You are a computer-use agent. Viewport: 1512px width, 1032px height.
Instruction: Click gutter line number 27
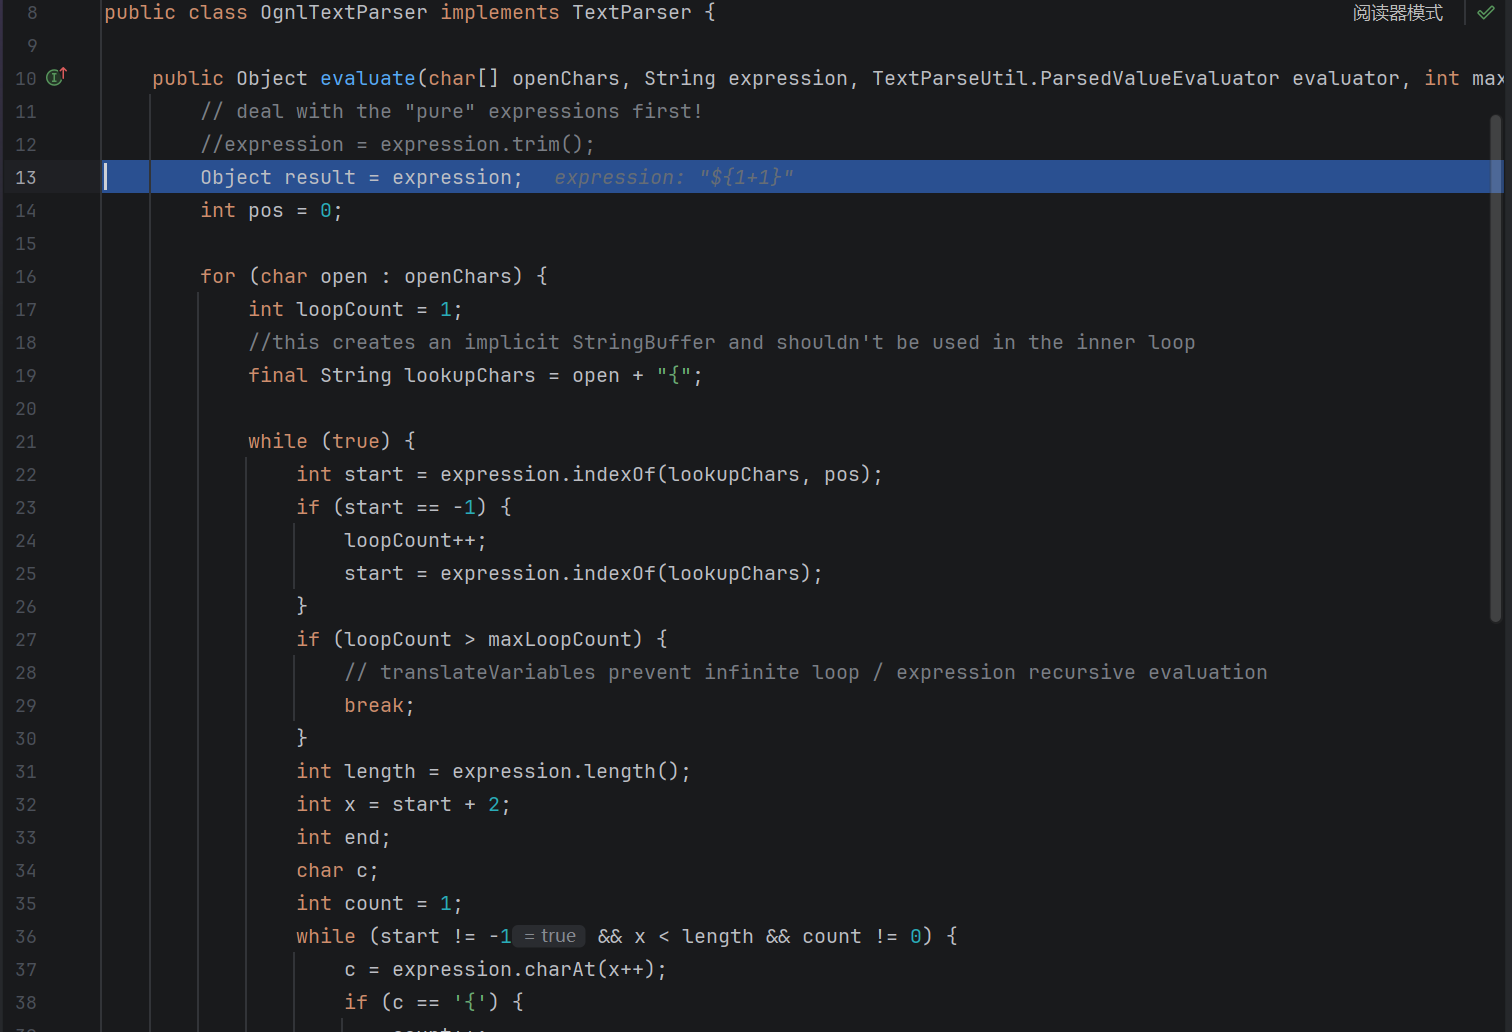(x=26, y=639)
